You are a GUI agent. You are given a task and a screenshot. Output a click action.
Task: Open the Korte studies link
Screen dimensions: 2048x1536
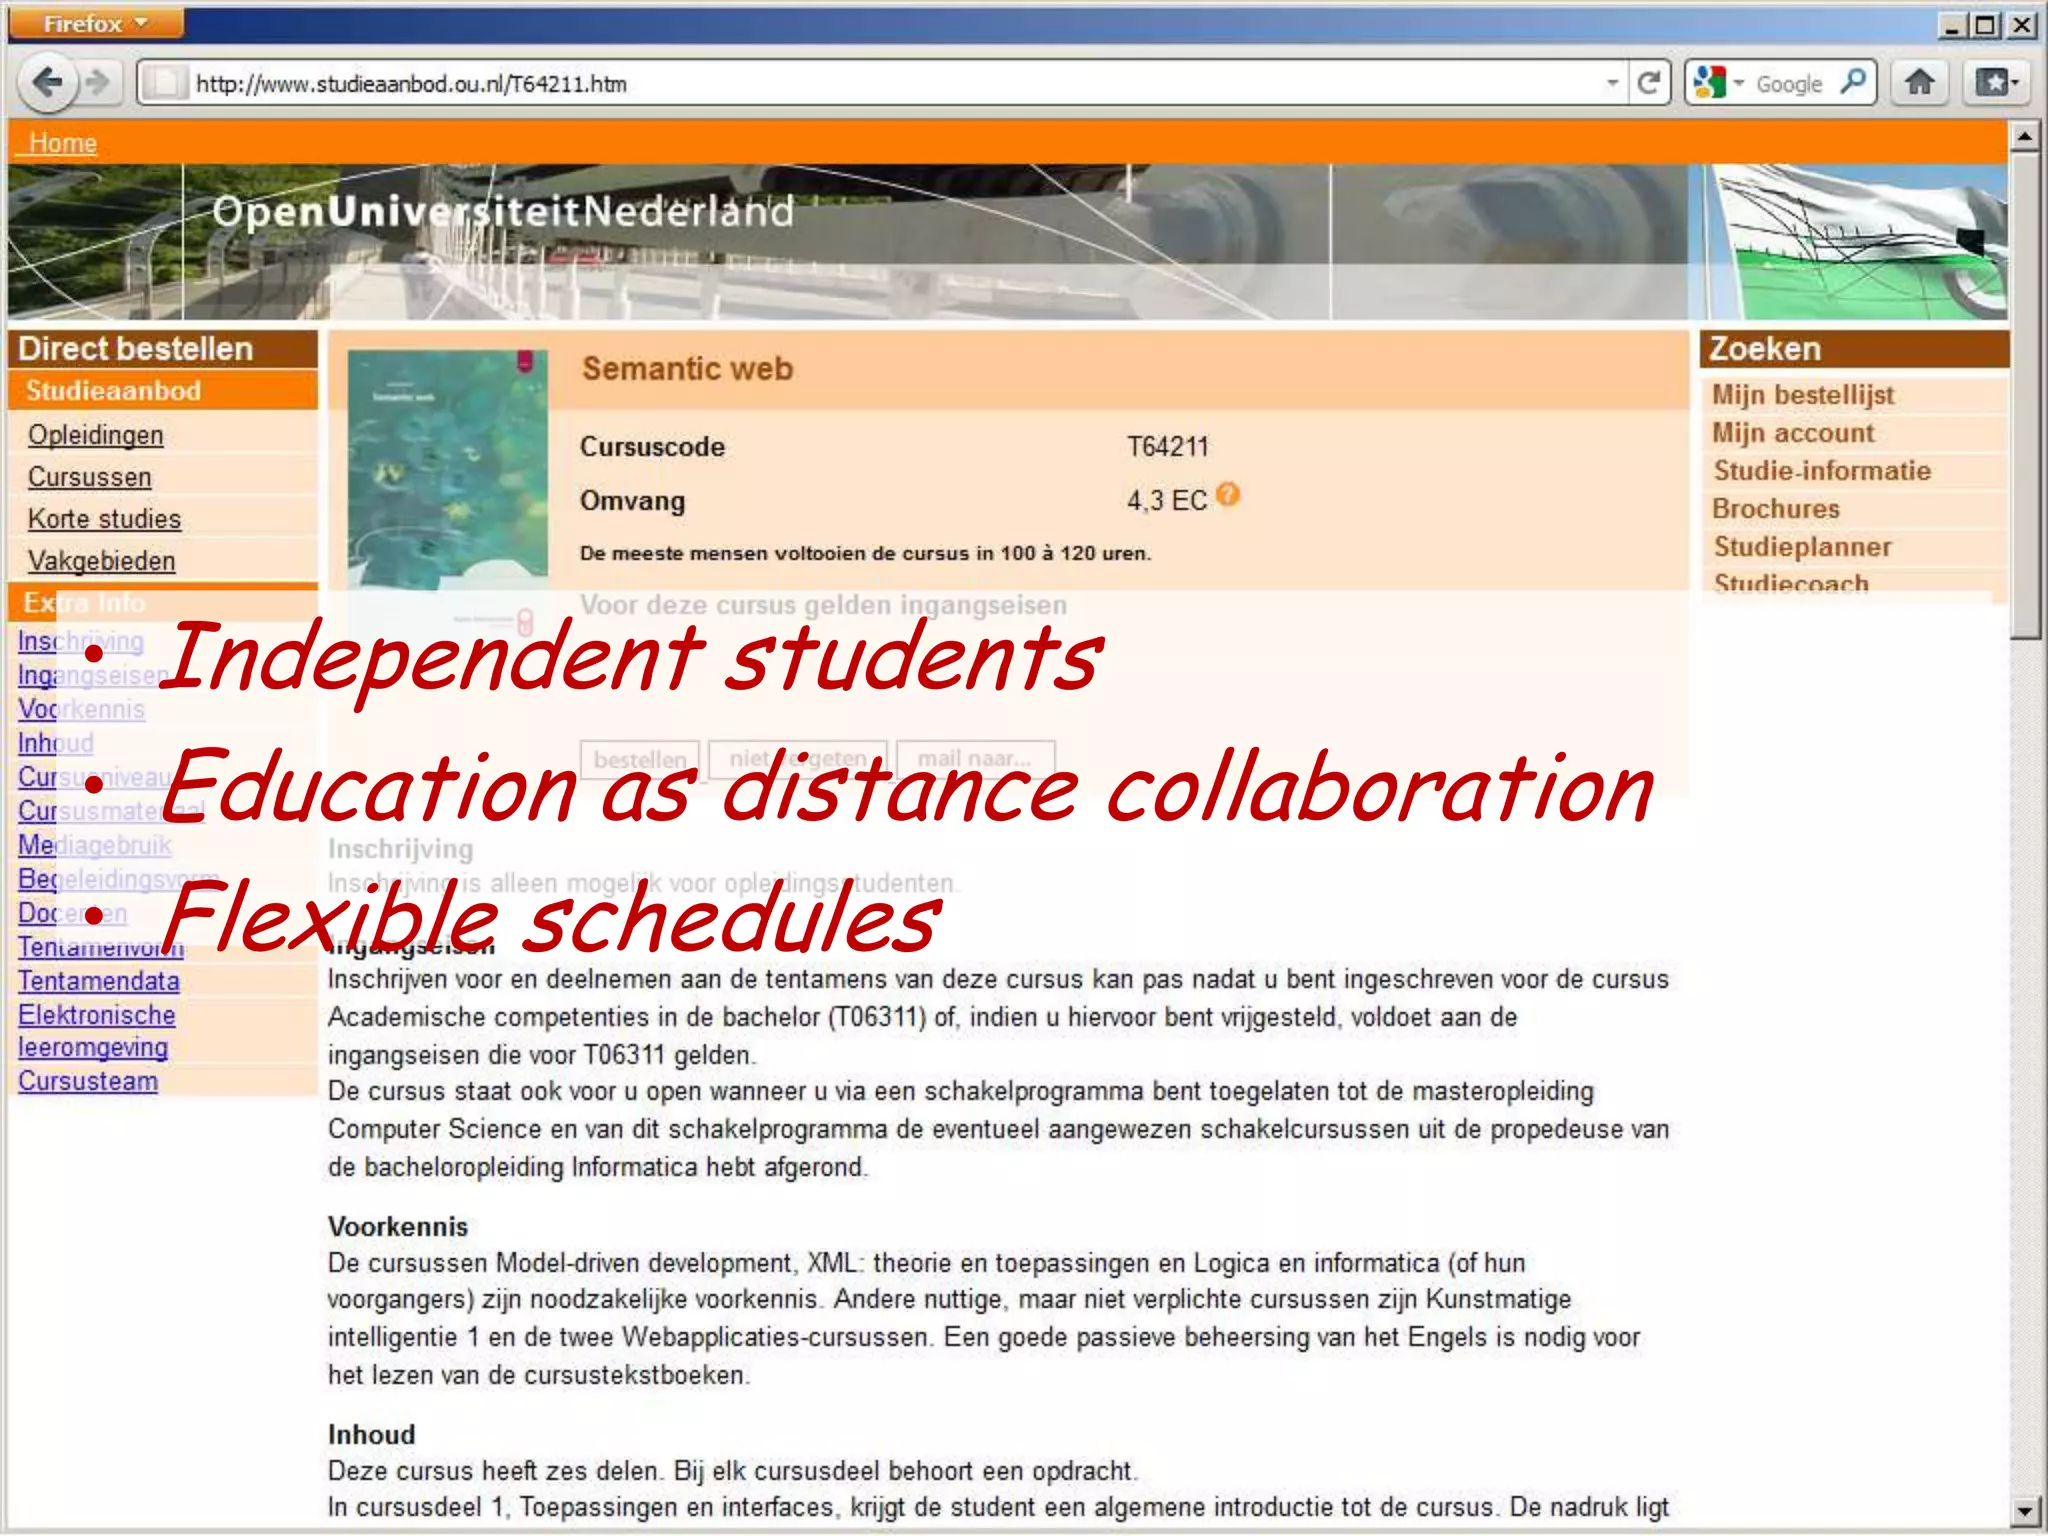coord(104,519)
